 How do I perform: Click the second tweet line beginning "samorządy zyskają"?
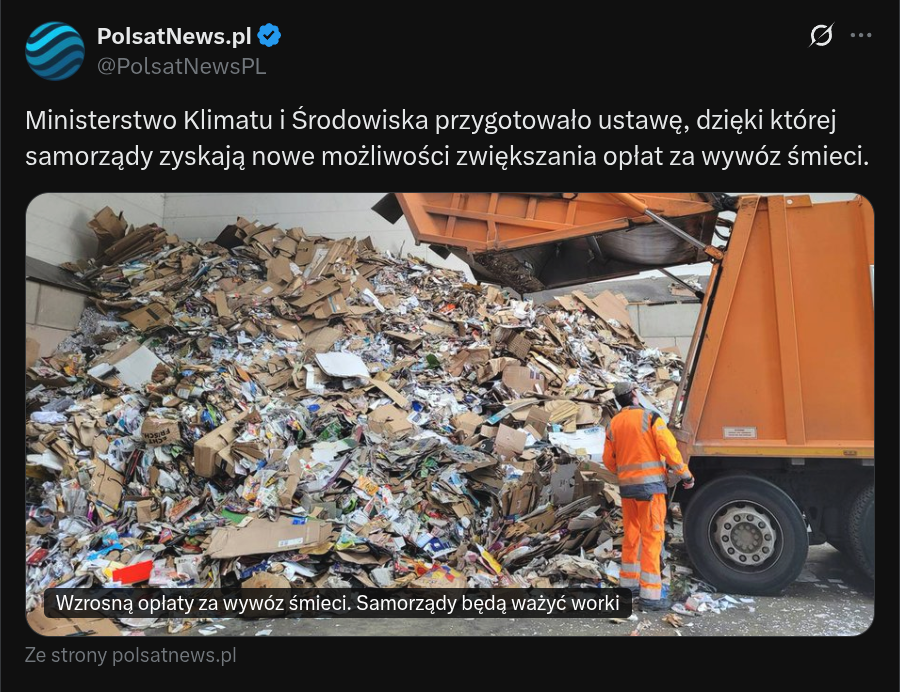(x=447, y=156)
